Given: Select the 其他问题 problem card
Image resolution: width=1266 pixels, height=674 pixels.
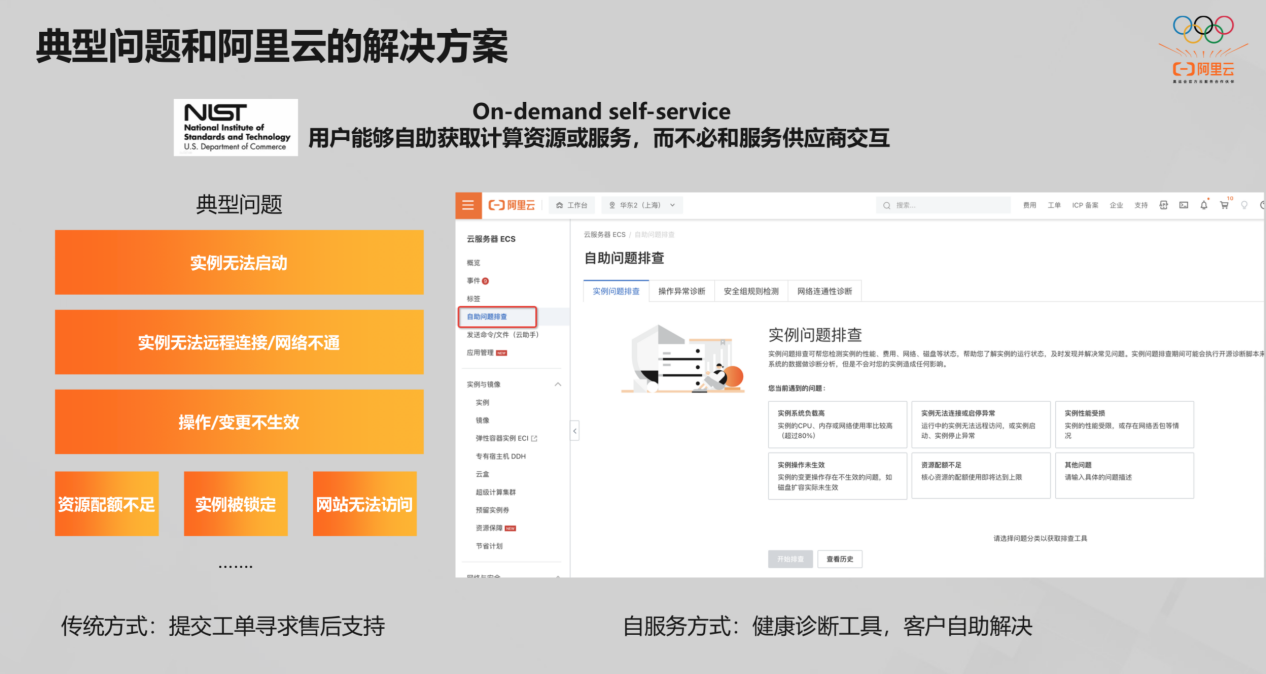Looking at the screenshot, I should [1124, 476].
